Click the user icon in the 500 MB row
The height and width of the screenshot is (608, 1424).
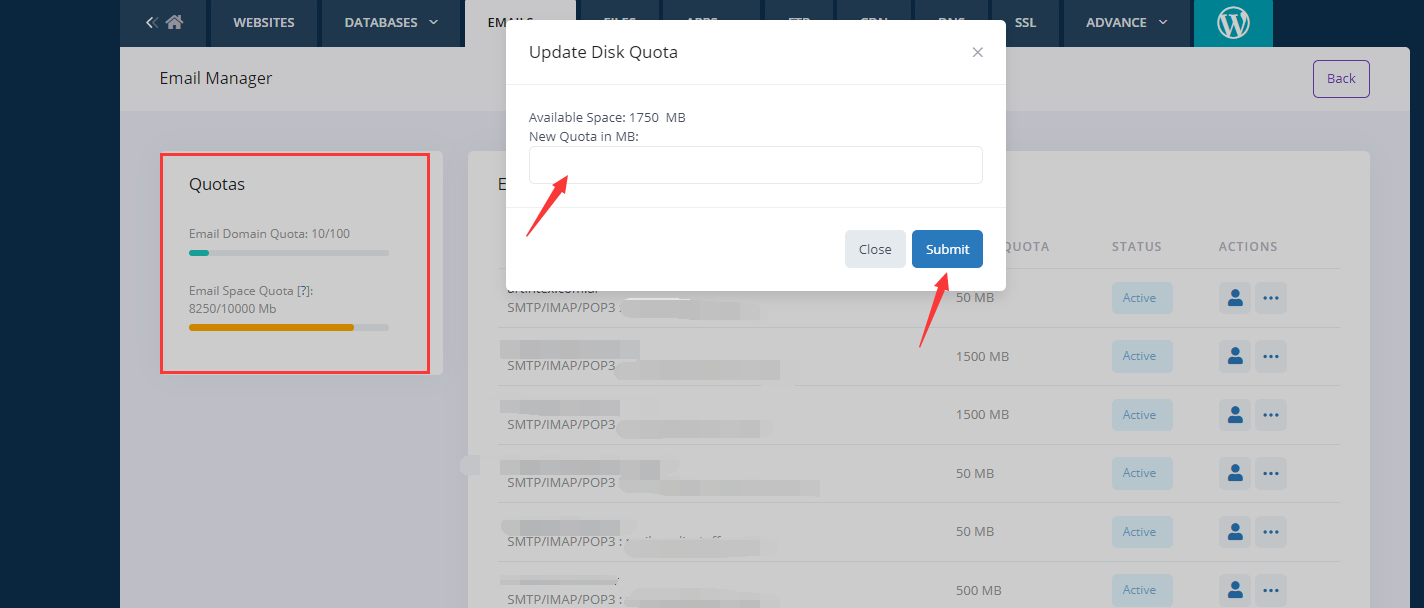[1234, 590]
